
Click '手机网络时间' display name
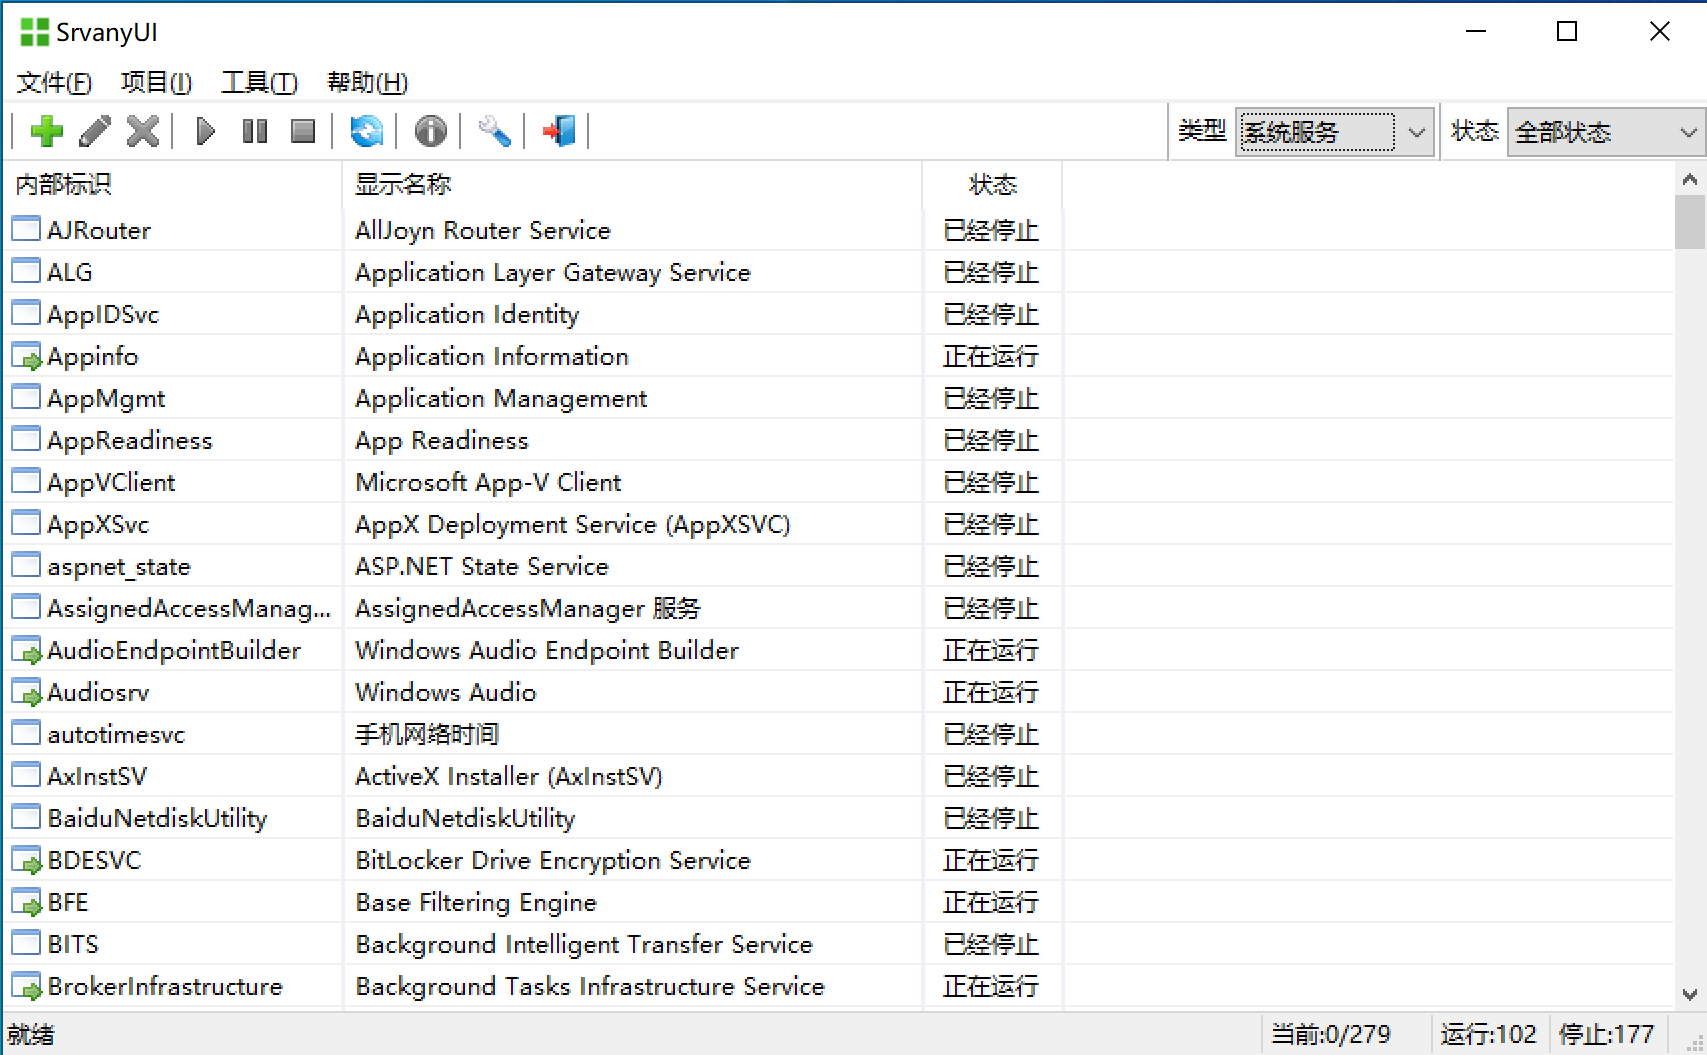tap(427, 734)
